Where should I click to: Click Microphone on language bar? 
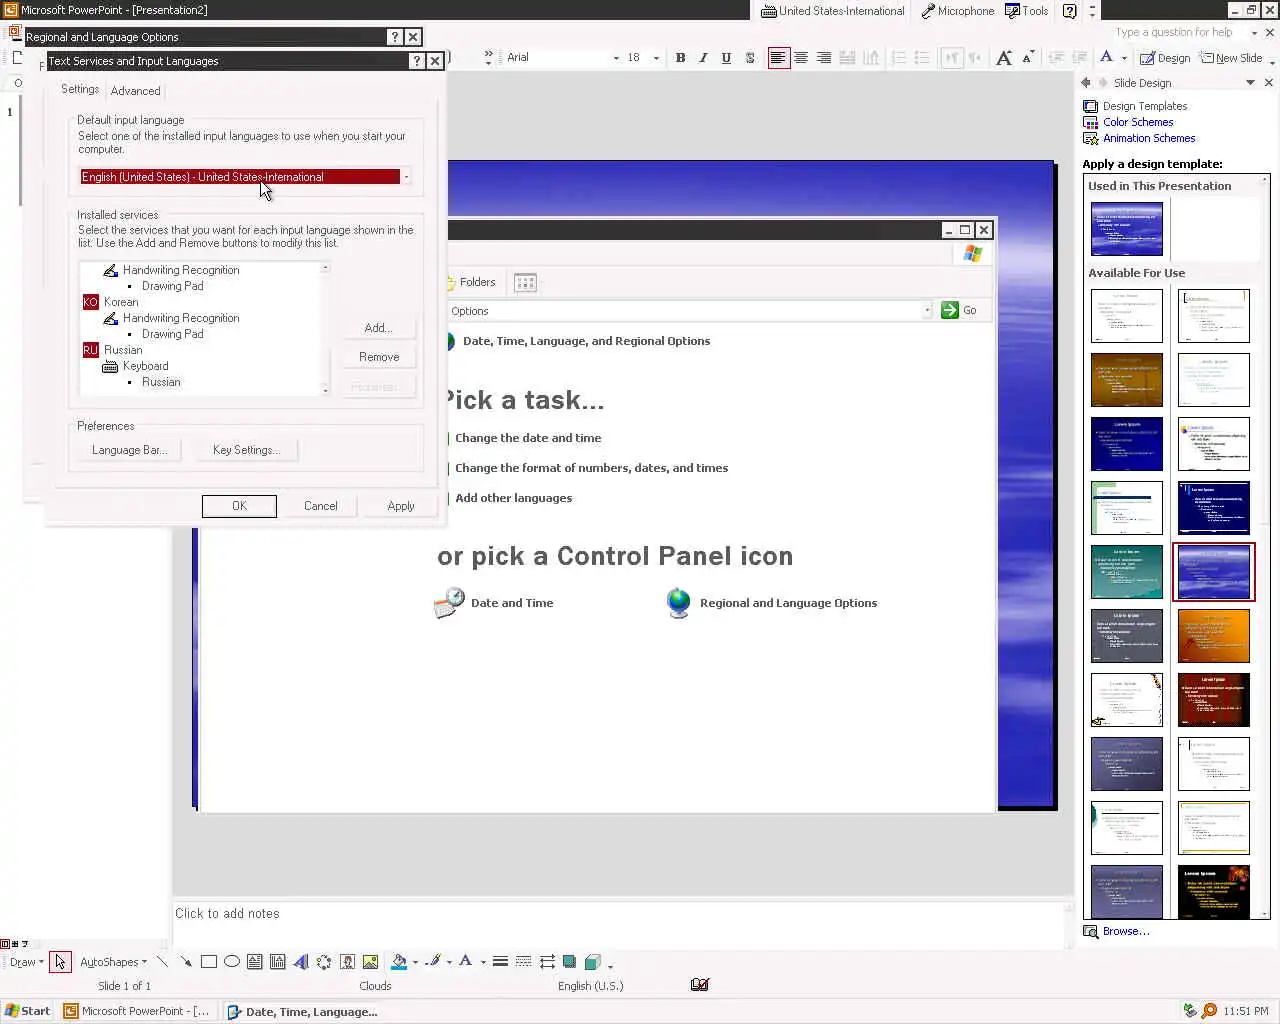pos(957,11)
